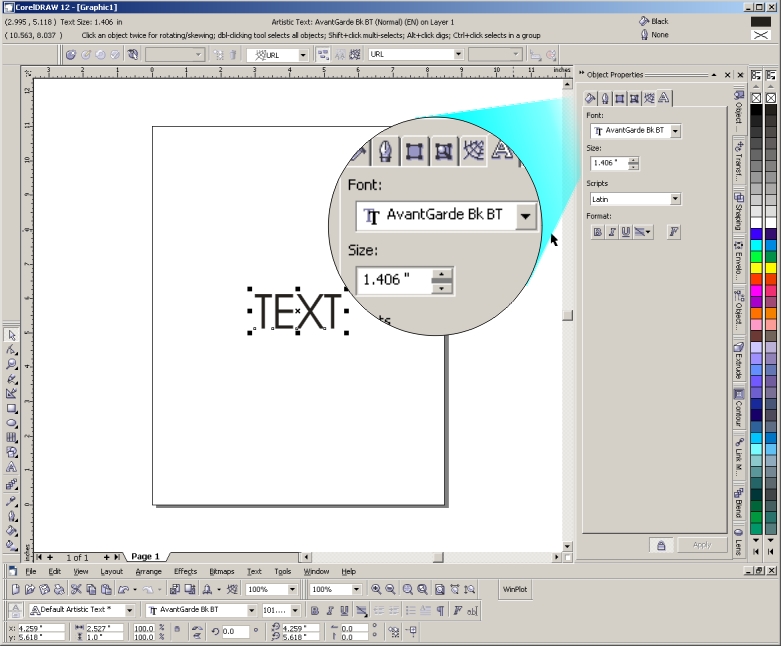Select the Text tool in toolbox
This screenshot has width=781, height=646.
pyautogui.click(x=11, y=467)
